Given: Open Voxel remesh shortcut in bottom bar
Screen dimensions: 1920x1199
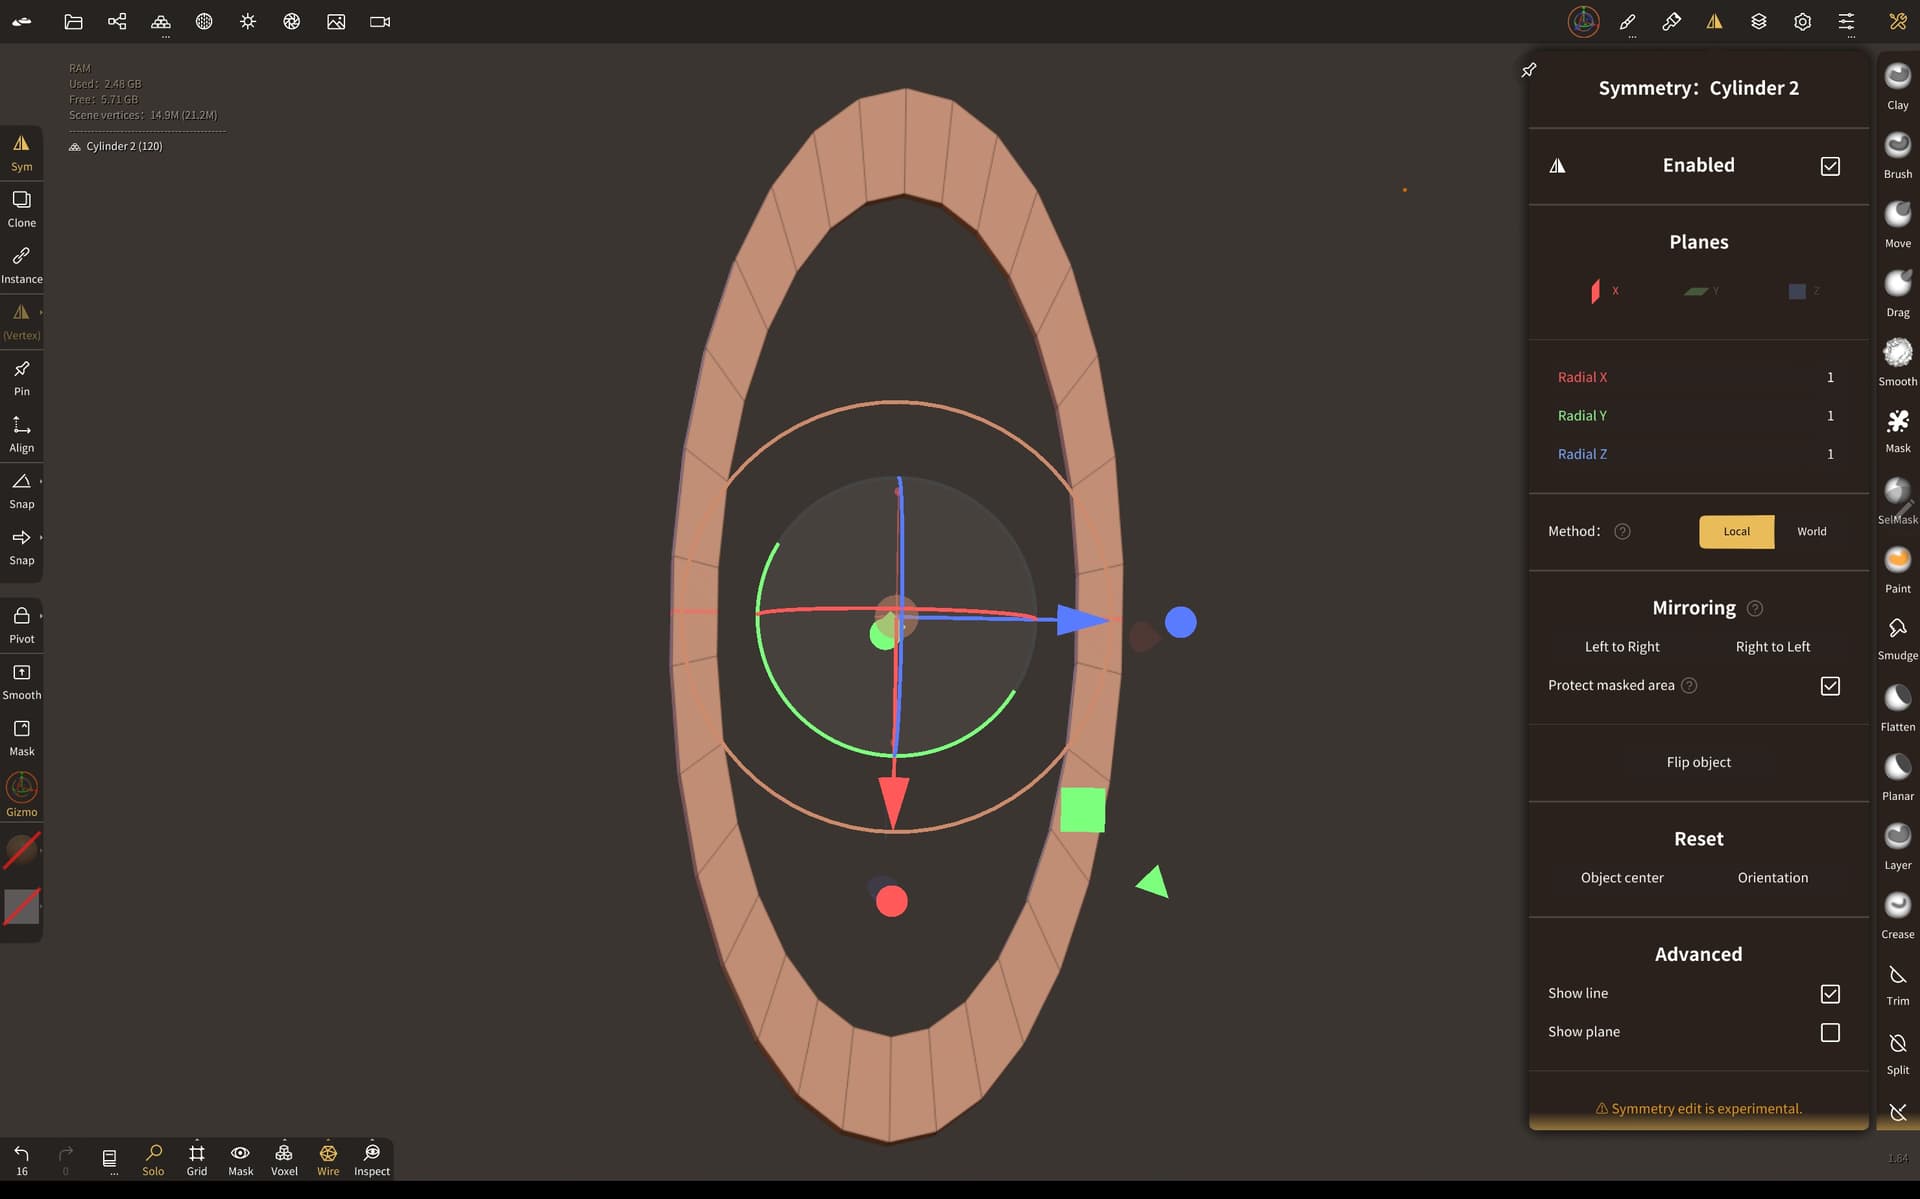Looking at the screenshot, I should coord(284,1160).
